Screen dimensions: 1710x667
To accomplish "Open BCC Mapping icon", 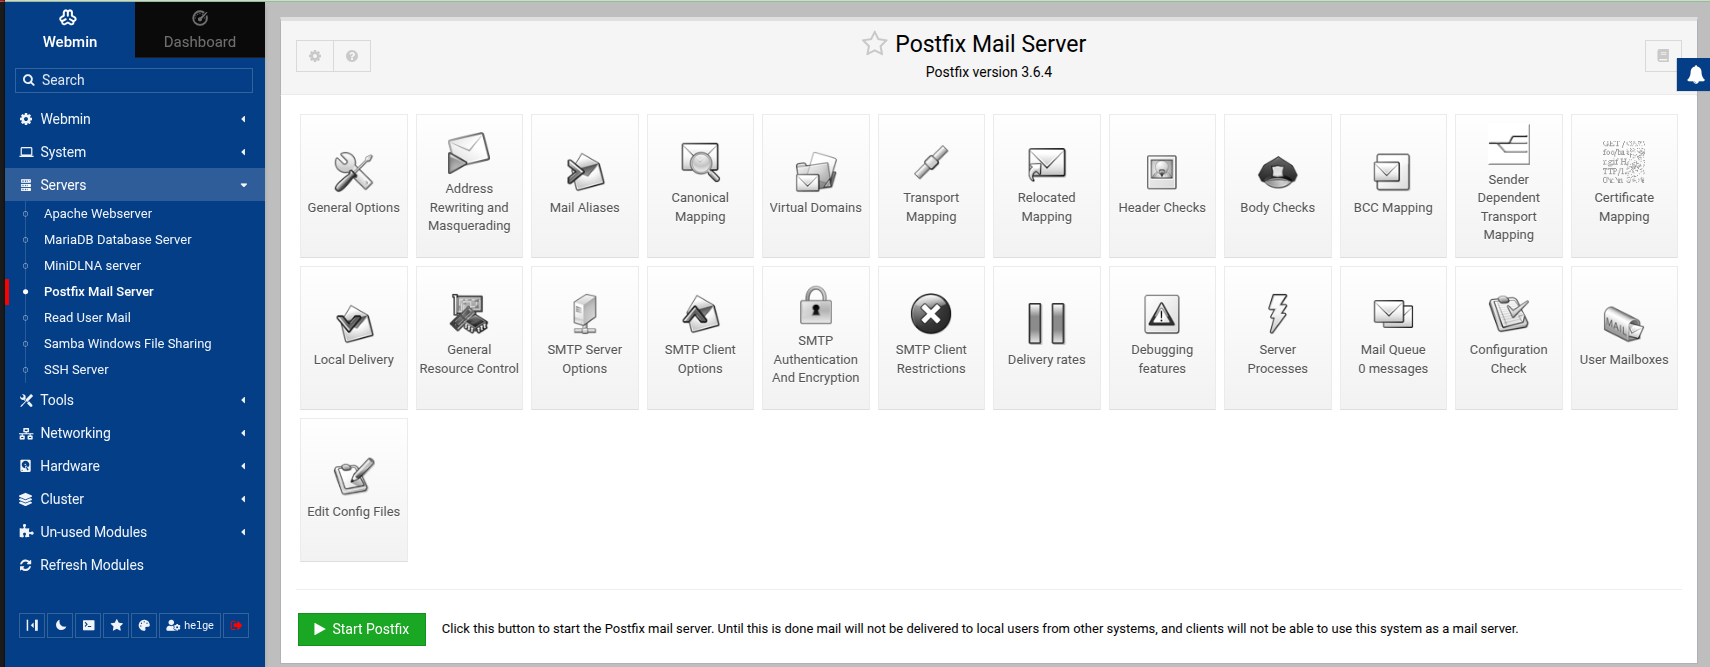I will [x=1393, y=185].
